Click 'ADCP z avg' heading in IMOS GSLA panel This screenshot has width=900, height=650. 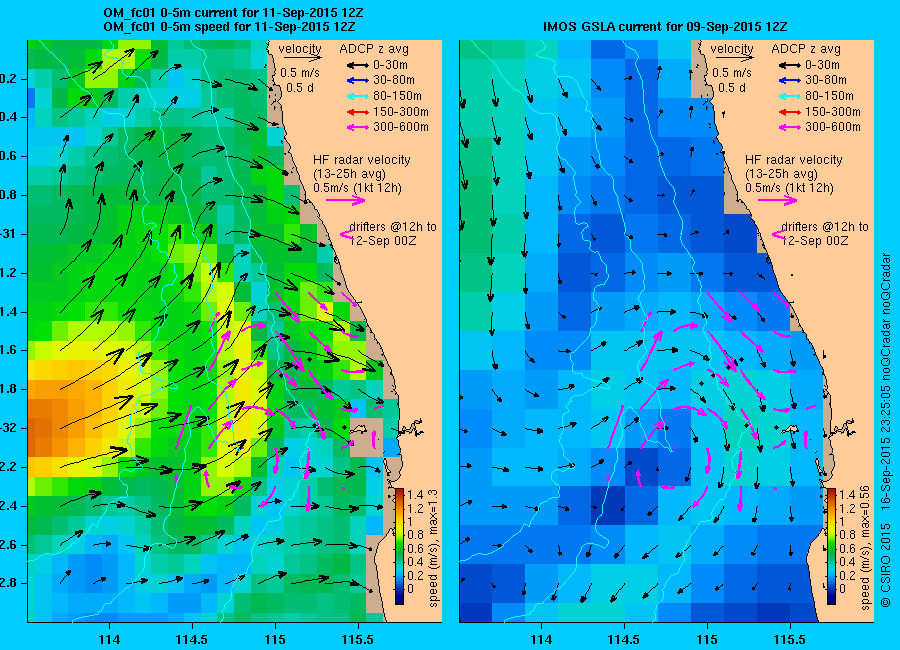pyautogui.click(x=806, y=49)
